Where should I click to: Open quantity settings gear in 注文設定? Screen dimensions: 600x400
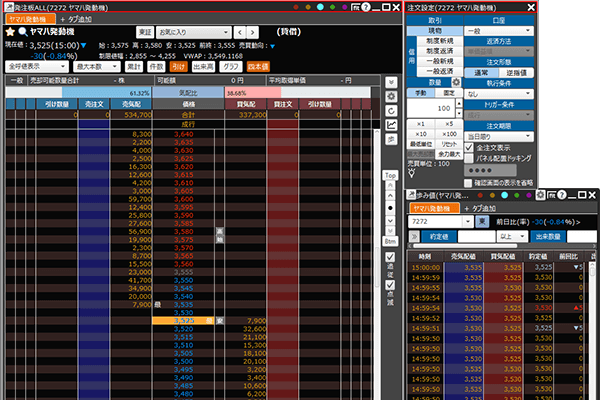[x=456, y=82]
